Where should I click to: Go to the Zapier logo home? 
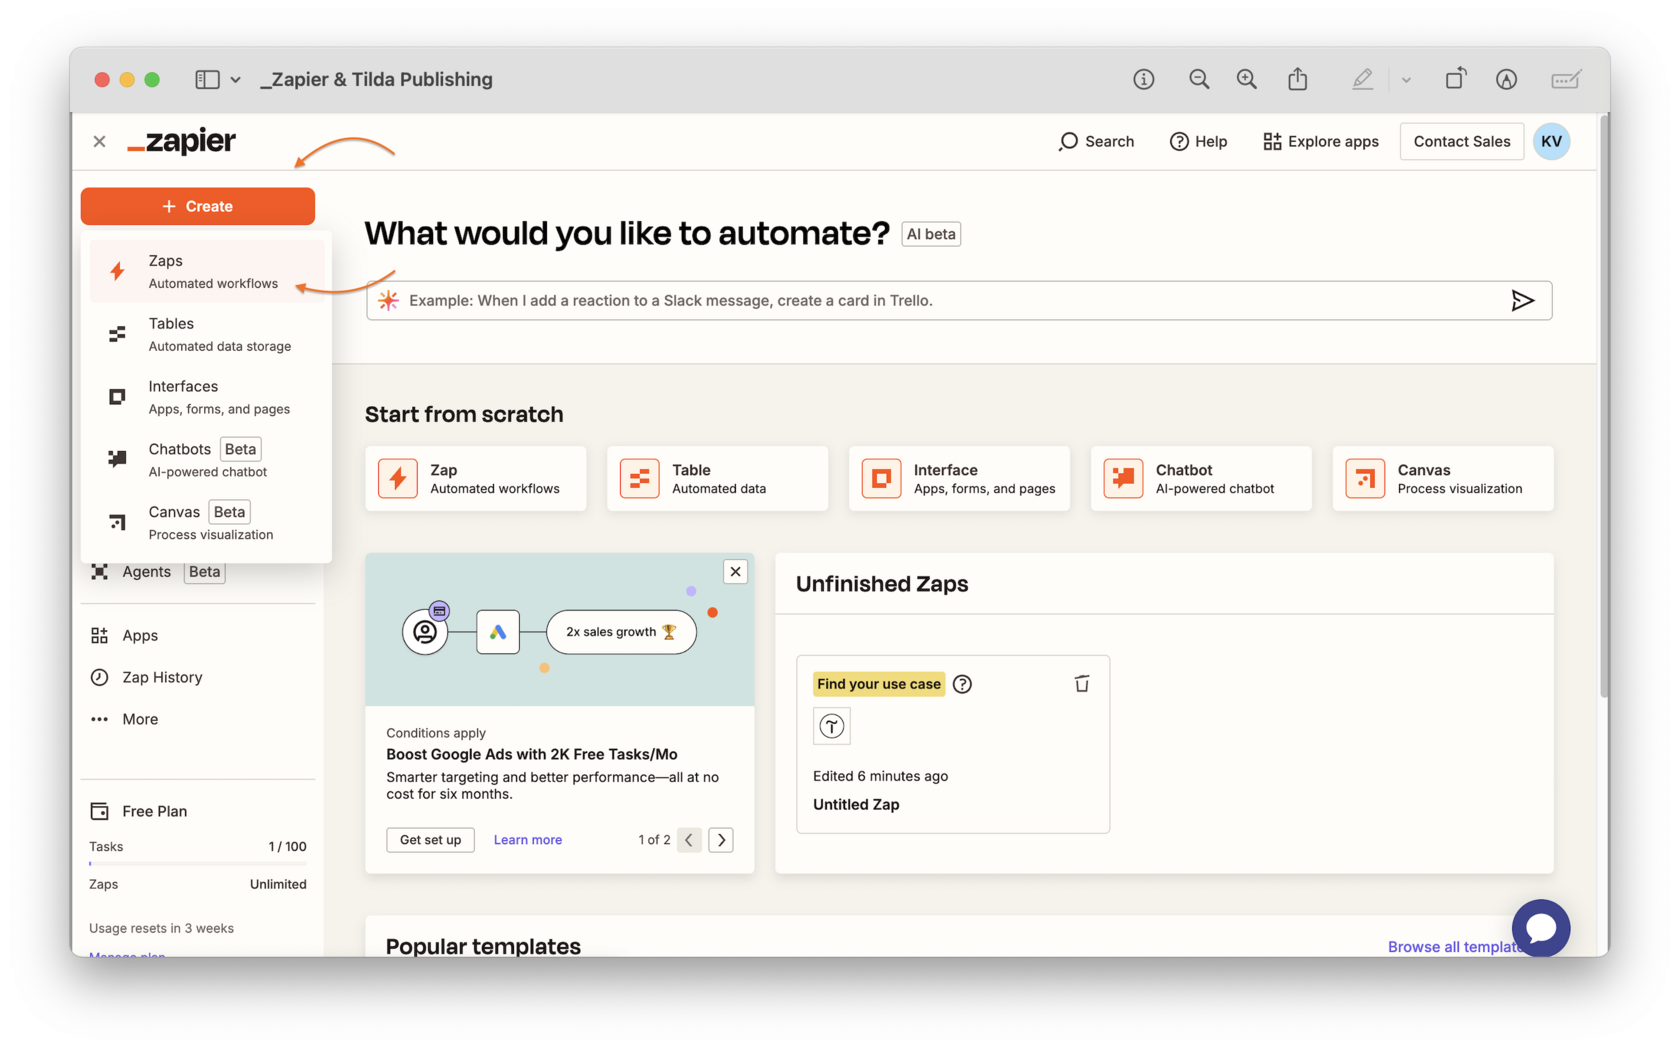[182, 141]
